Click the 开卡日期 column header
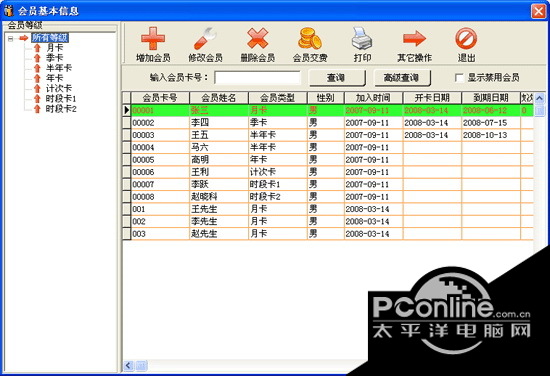Image resolution: width=550 pixels, height=376 pixels. tap(432, 98)
